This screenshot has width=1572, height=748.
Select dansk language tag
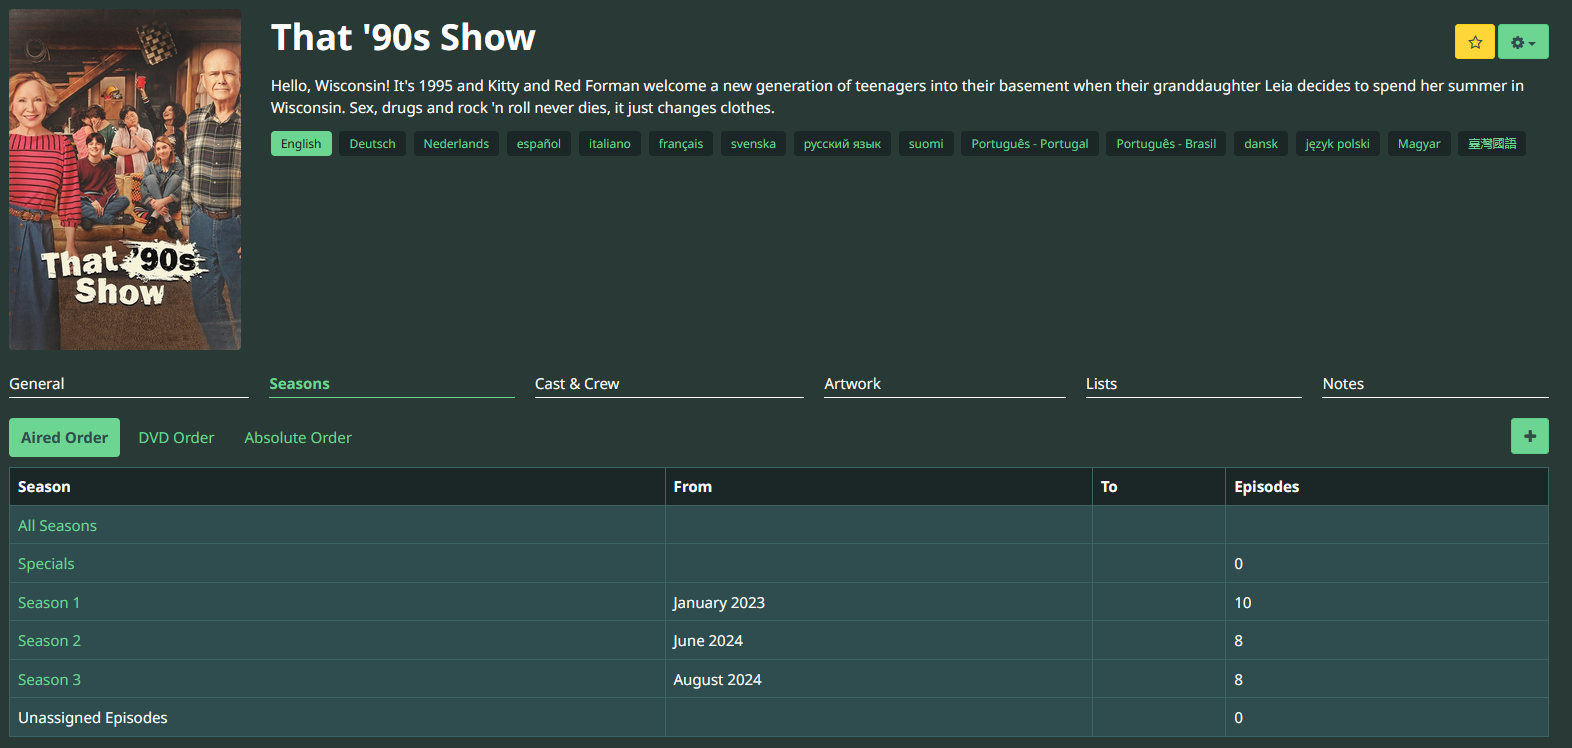click(x=1261, y=144)
